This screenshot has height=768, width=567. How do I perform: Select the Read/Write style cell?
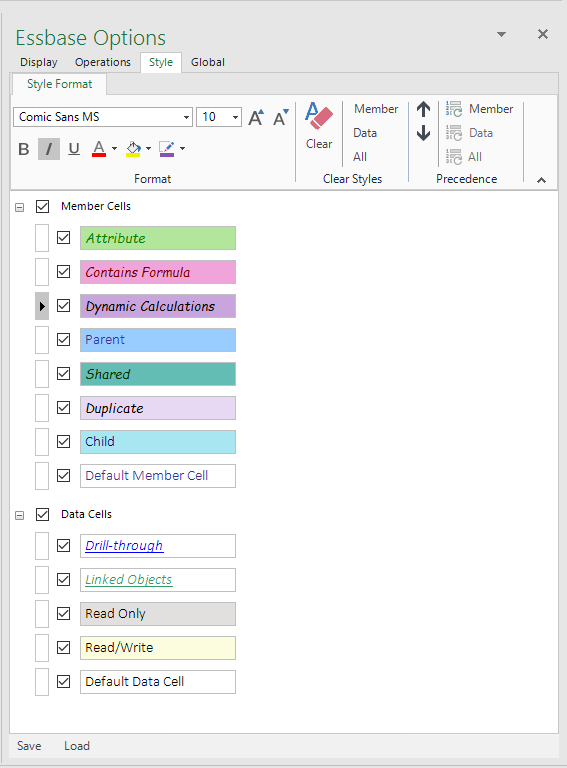[158, 648]
